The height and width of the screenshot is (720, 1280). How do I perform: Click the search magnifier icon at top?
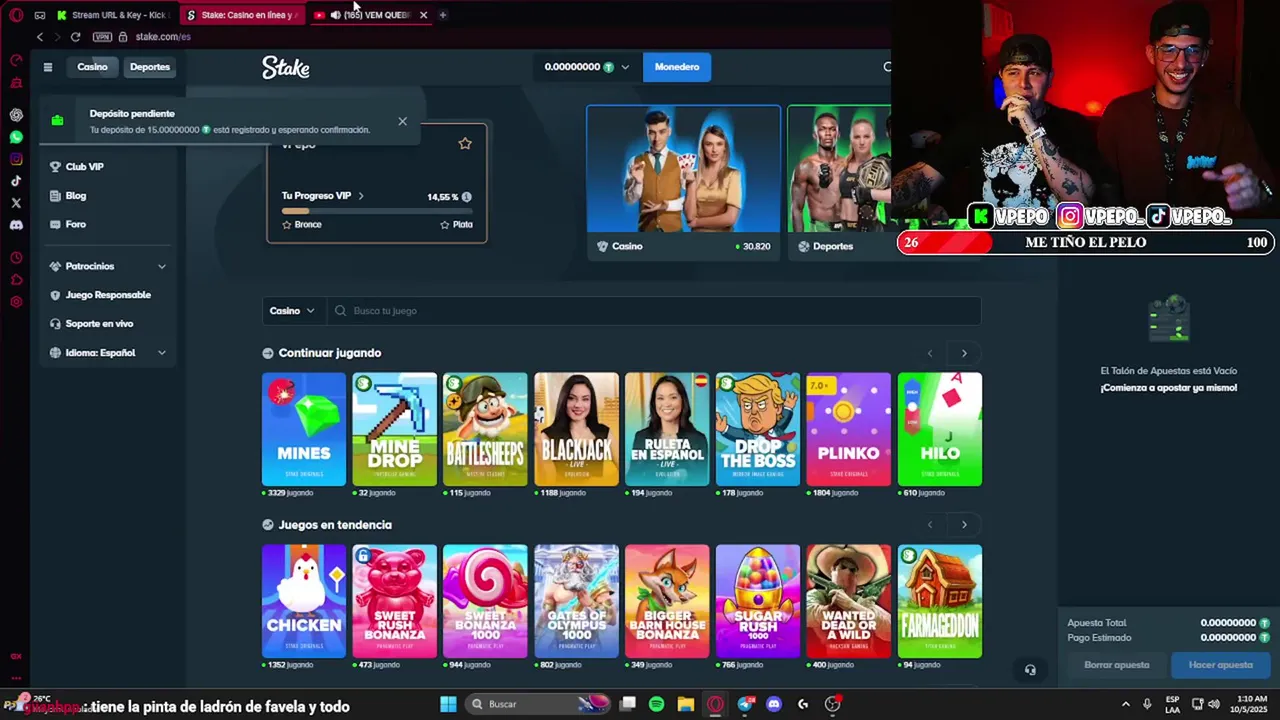pyautogui.click(x=886, y=67)
